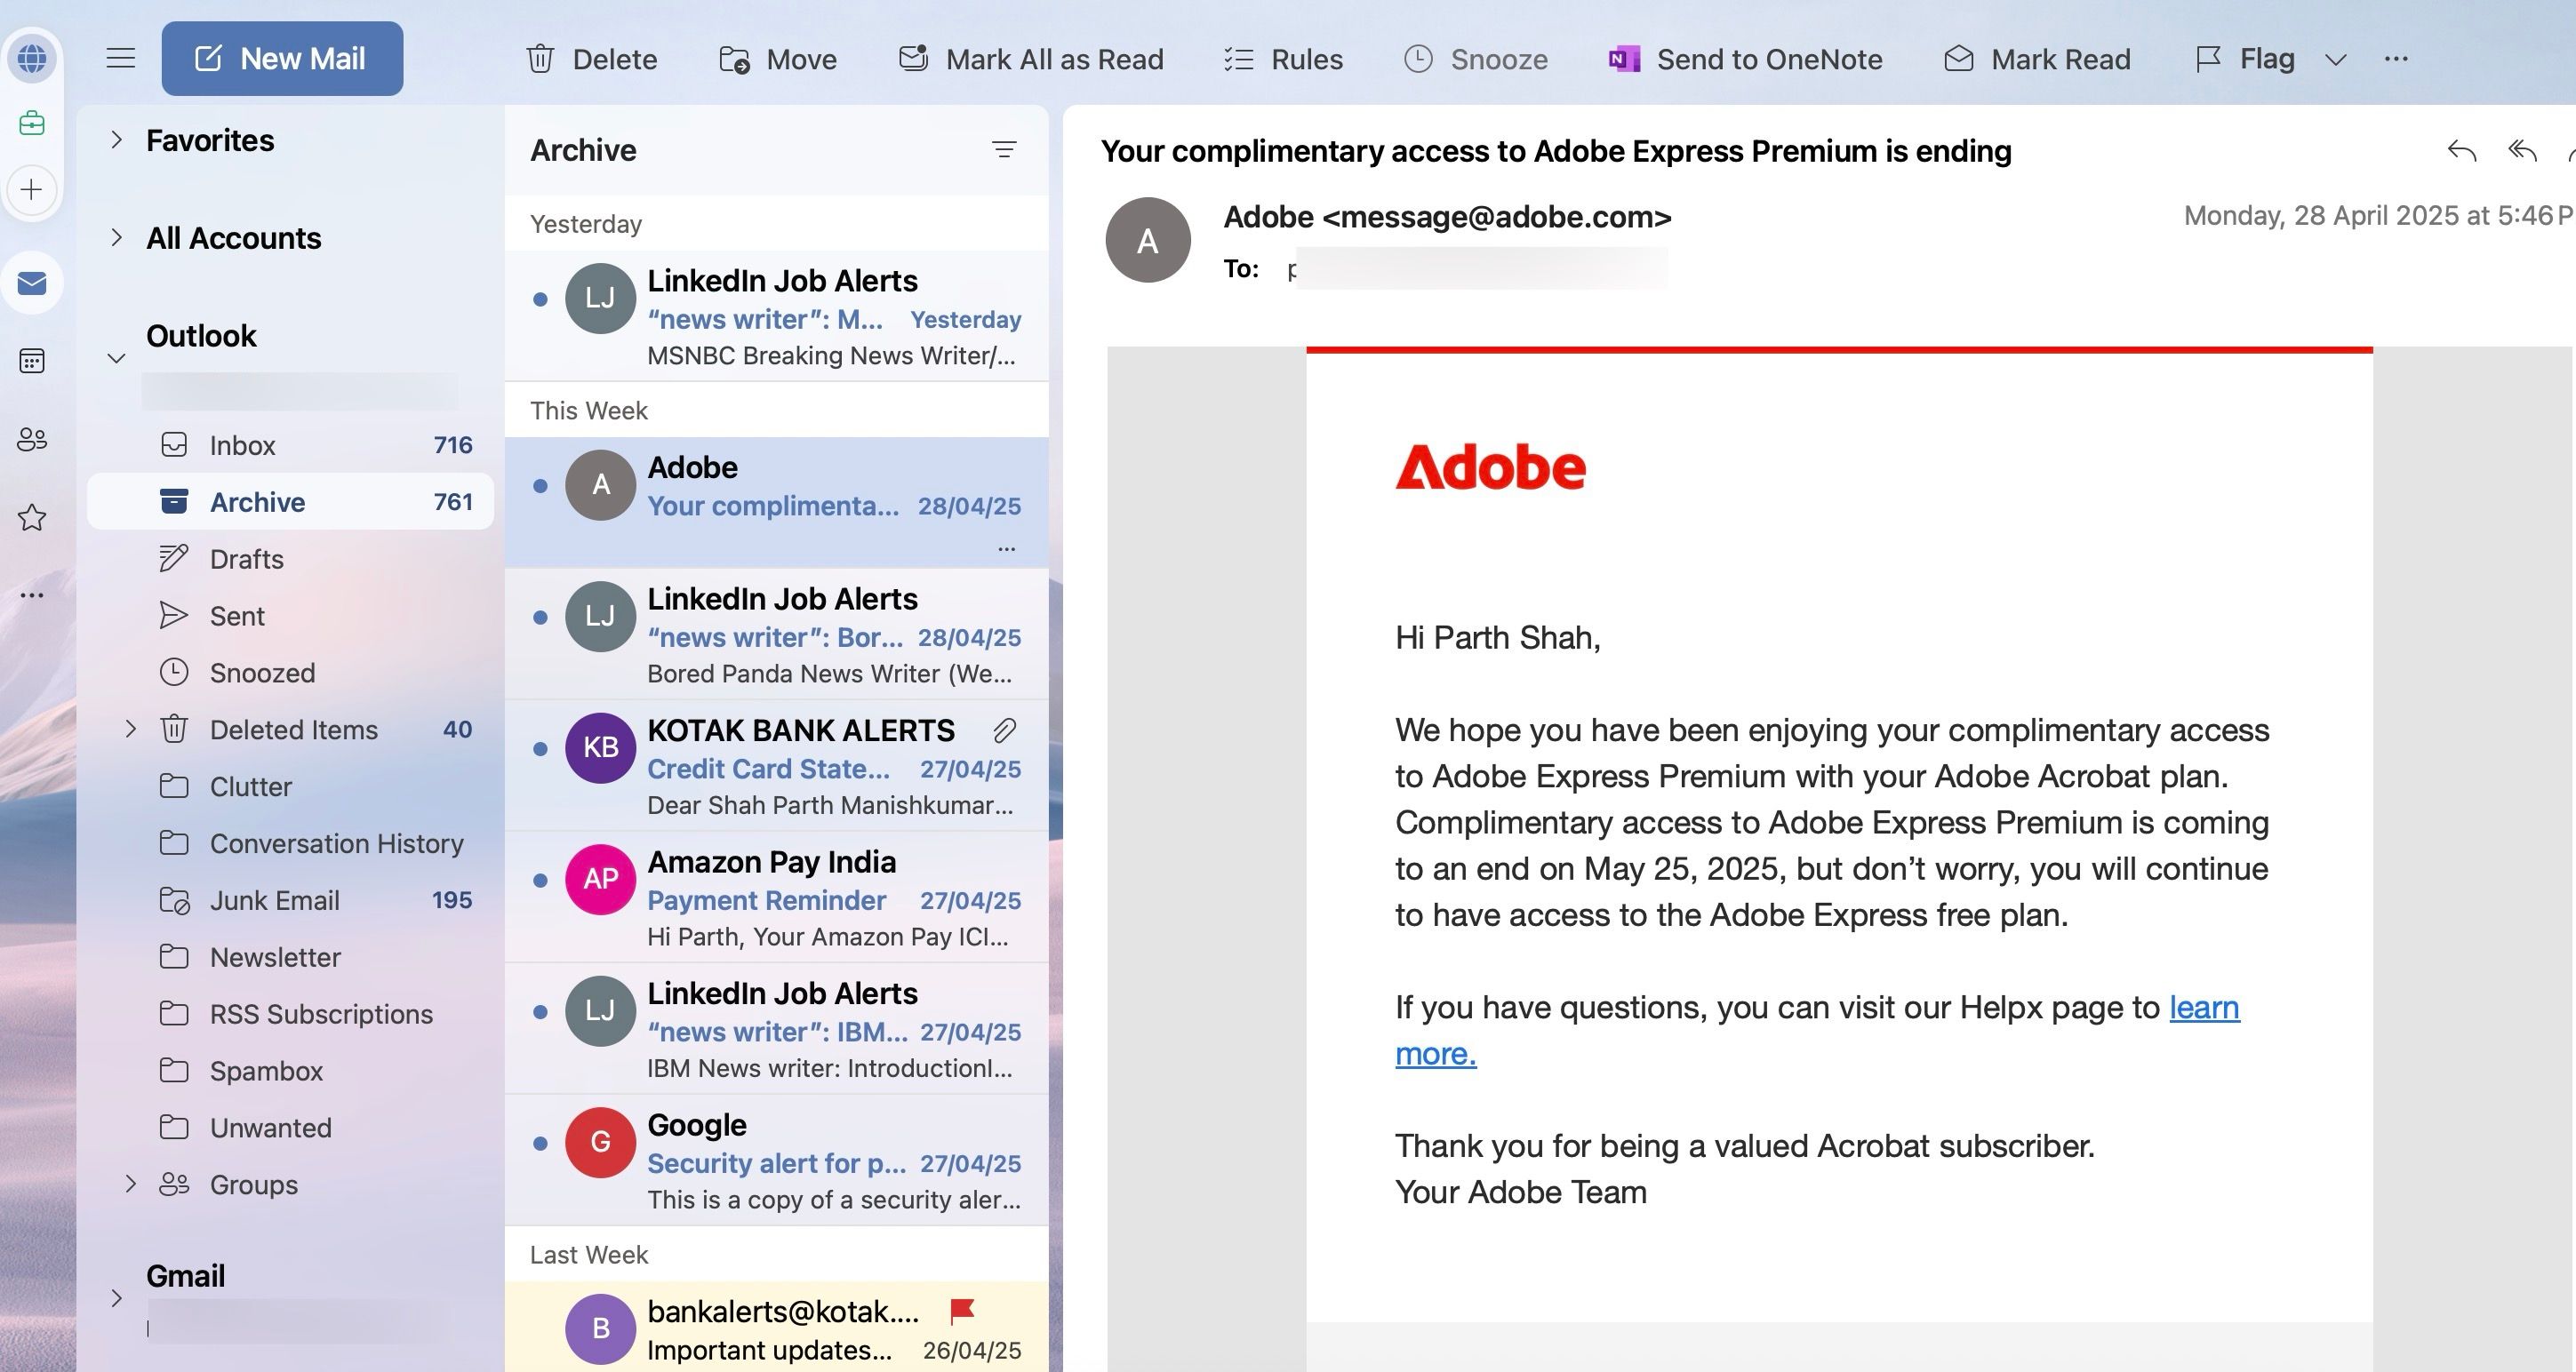Toggle unread dot on Google security email
The width and height of the screenshot is (2576, 1372).
540,1143
